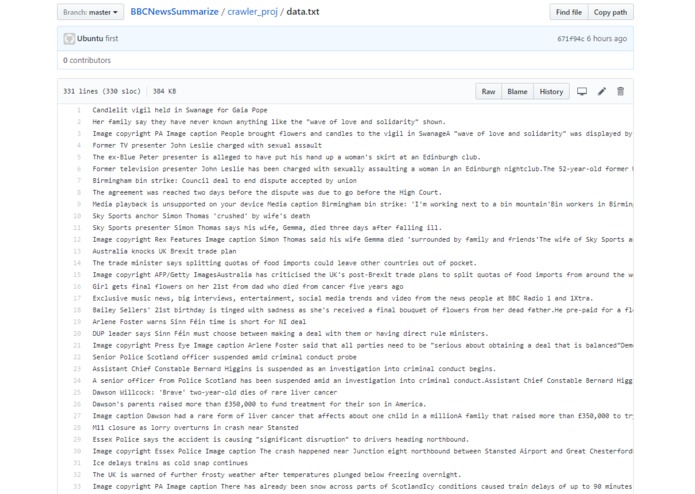This screenshot has width=695, height=494.
Task: Select line number 7
Action: click(x=78, y=180)
